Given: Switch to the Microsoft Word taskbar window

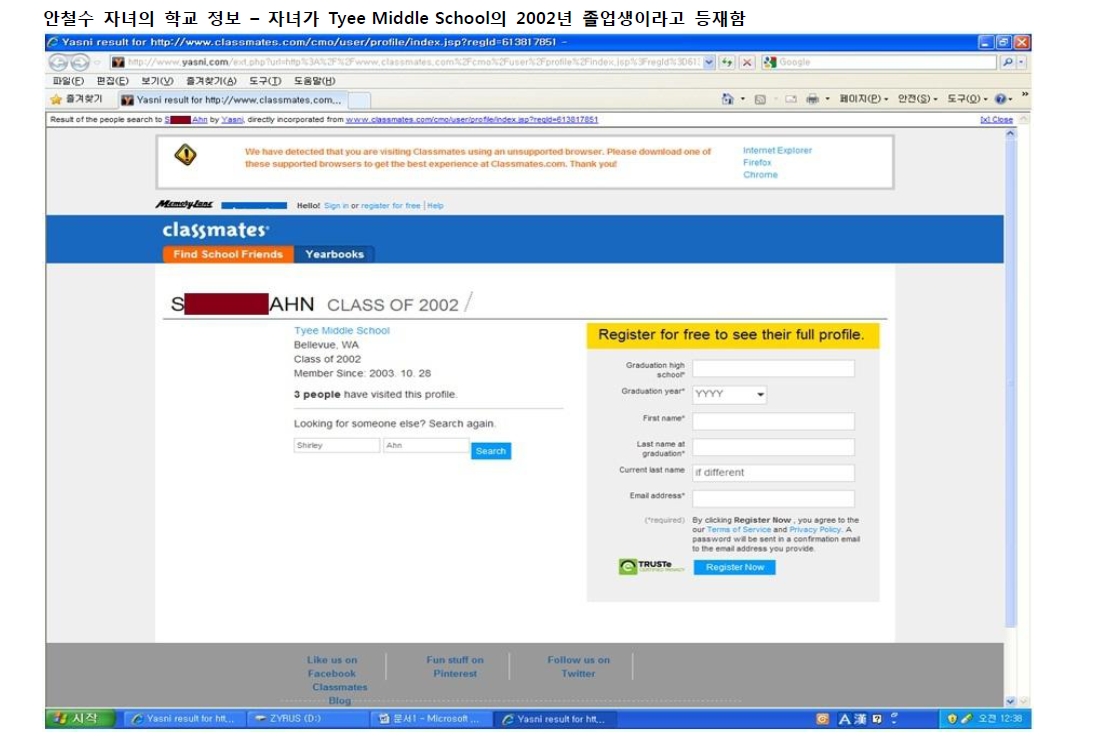Looking at the screenshot, I should point(431,719).
